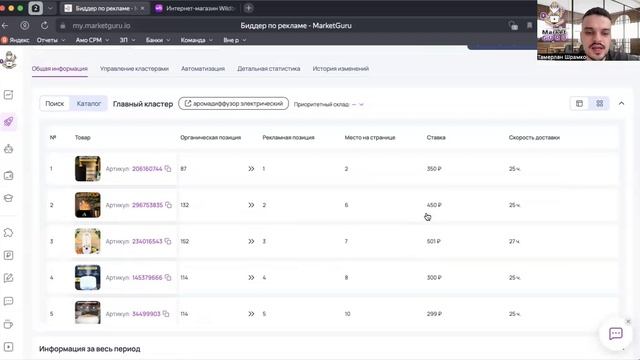Switch to История изменений tab

341,69
